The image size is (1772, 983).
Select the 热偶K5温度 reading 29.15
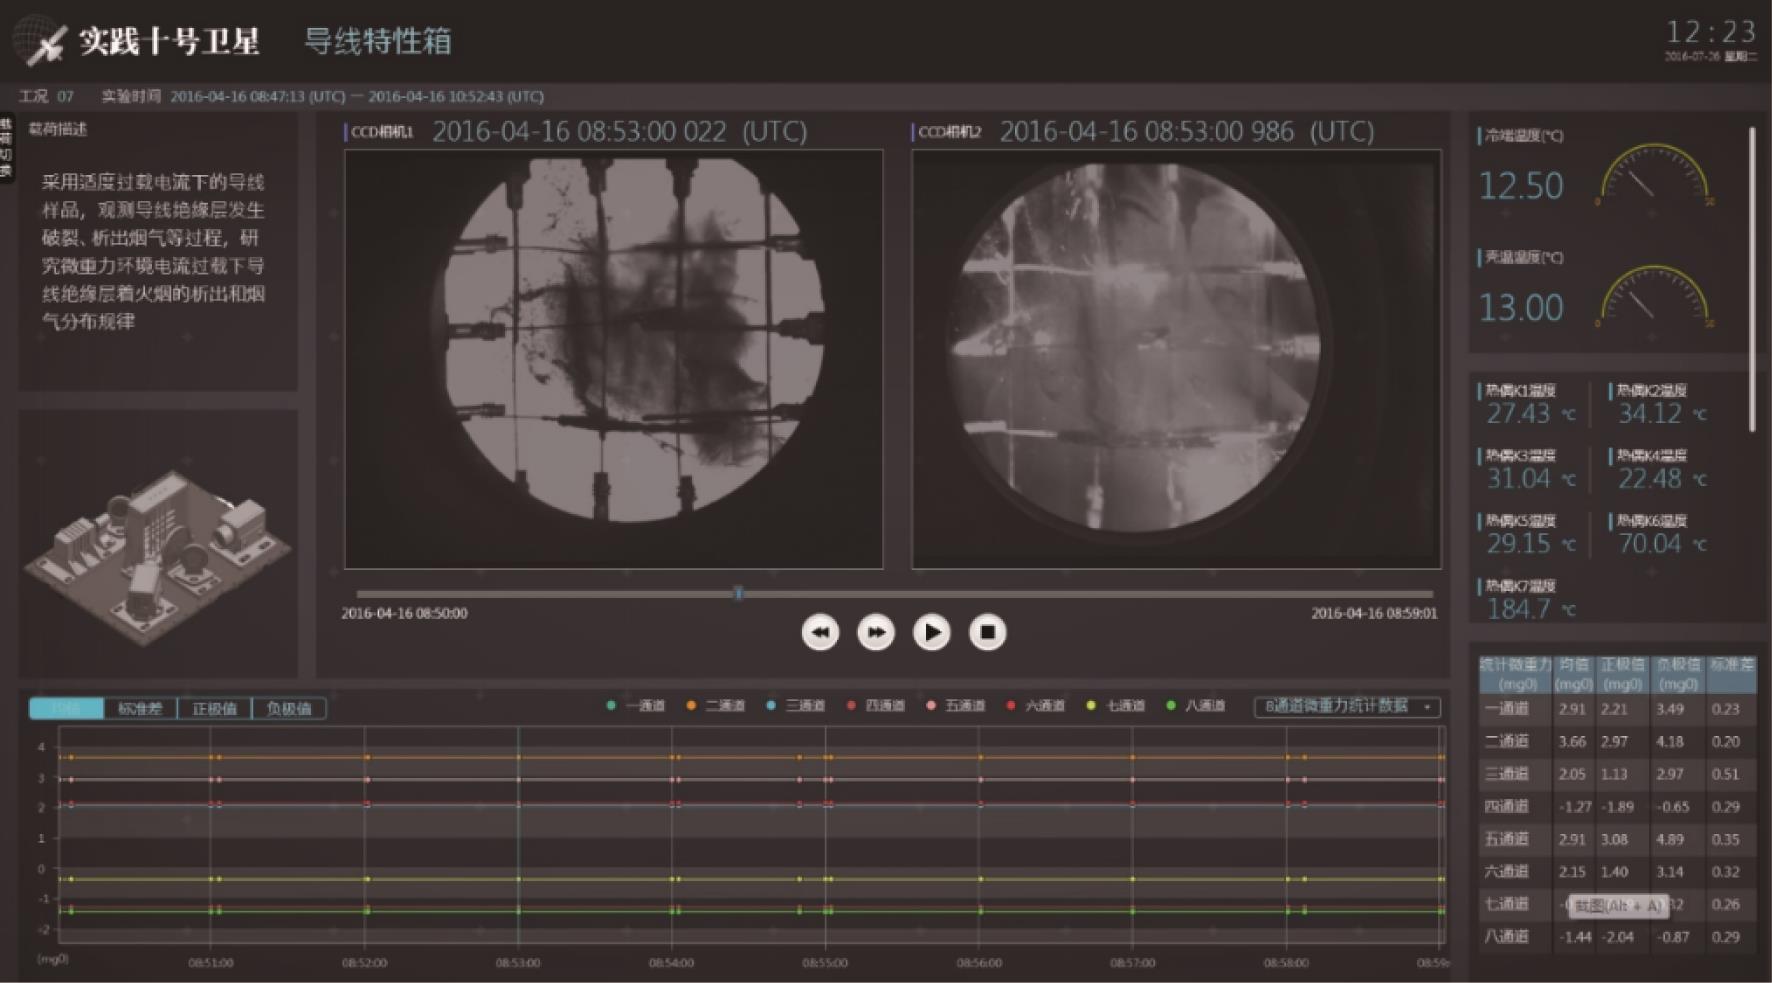coord(1518,544)
